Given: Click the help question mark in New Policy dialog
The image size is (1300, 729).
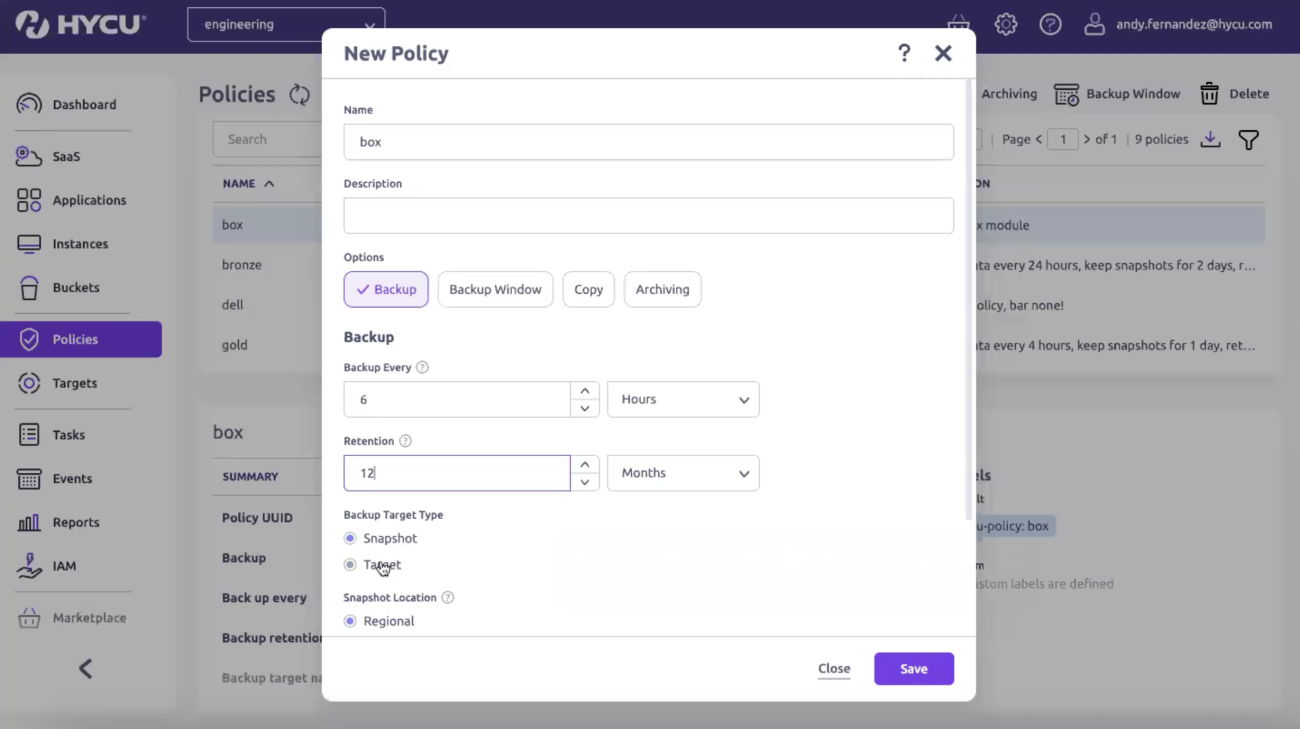Looking at the screenshot, I should click(904, 53).
